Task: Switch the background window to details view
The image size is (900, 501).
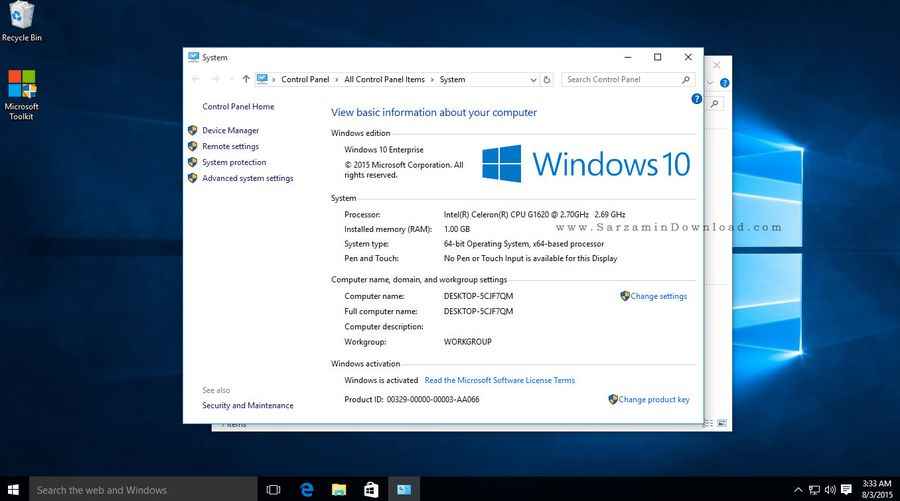Action: click(x=709, y=424)
